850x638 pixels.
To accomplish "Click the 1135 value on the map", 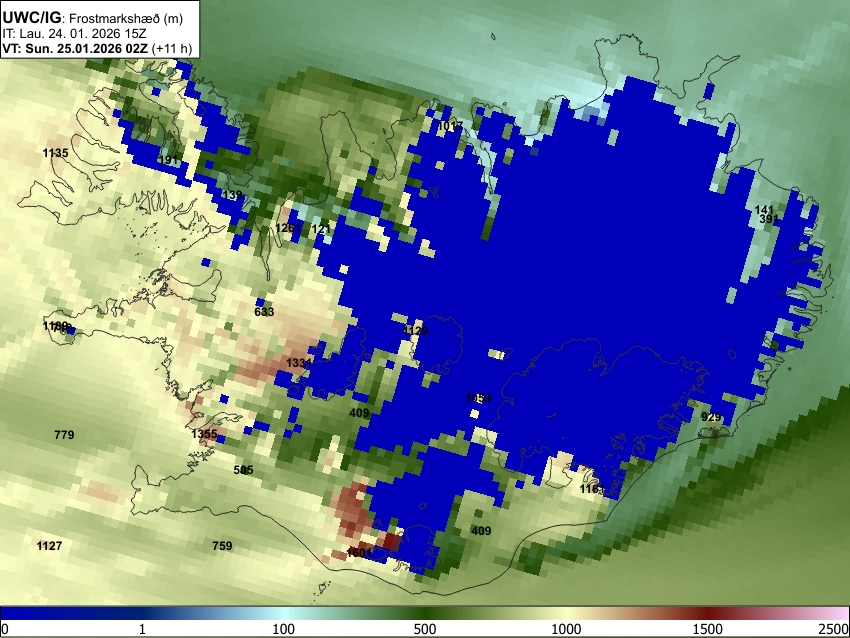I will pos(55,153).
